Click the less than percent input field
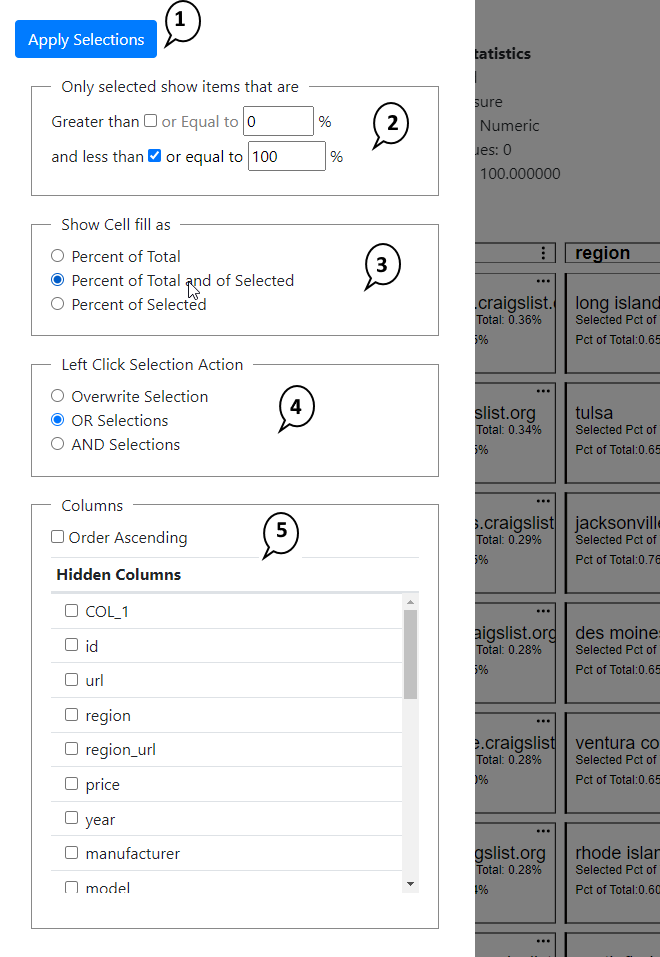 [285, 157]
